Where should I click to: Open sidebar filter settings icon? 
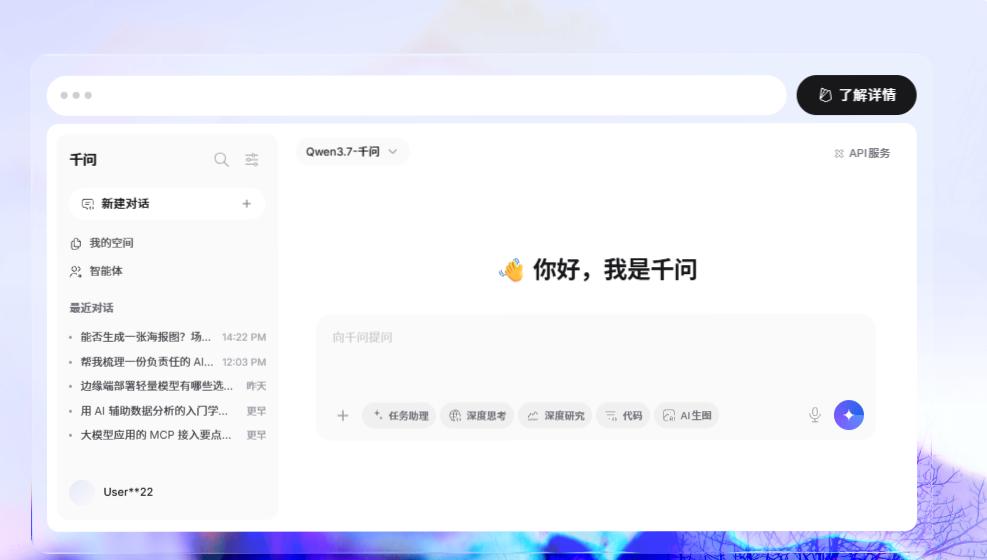click(x=252, y=160)
